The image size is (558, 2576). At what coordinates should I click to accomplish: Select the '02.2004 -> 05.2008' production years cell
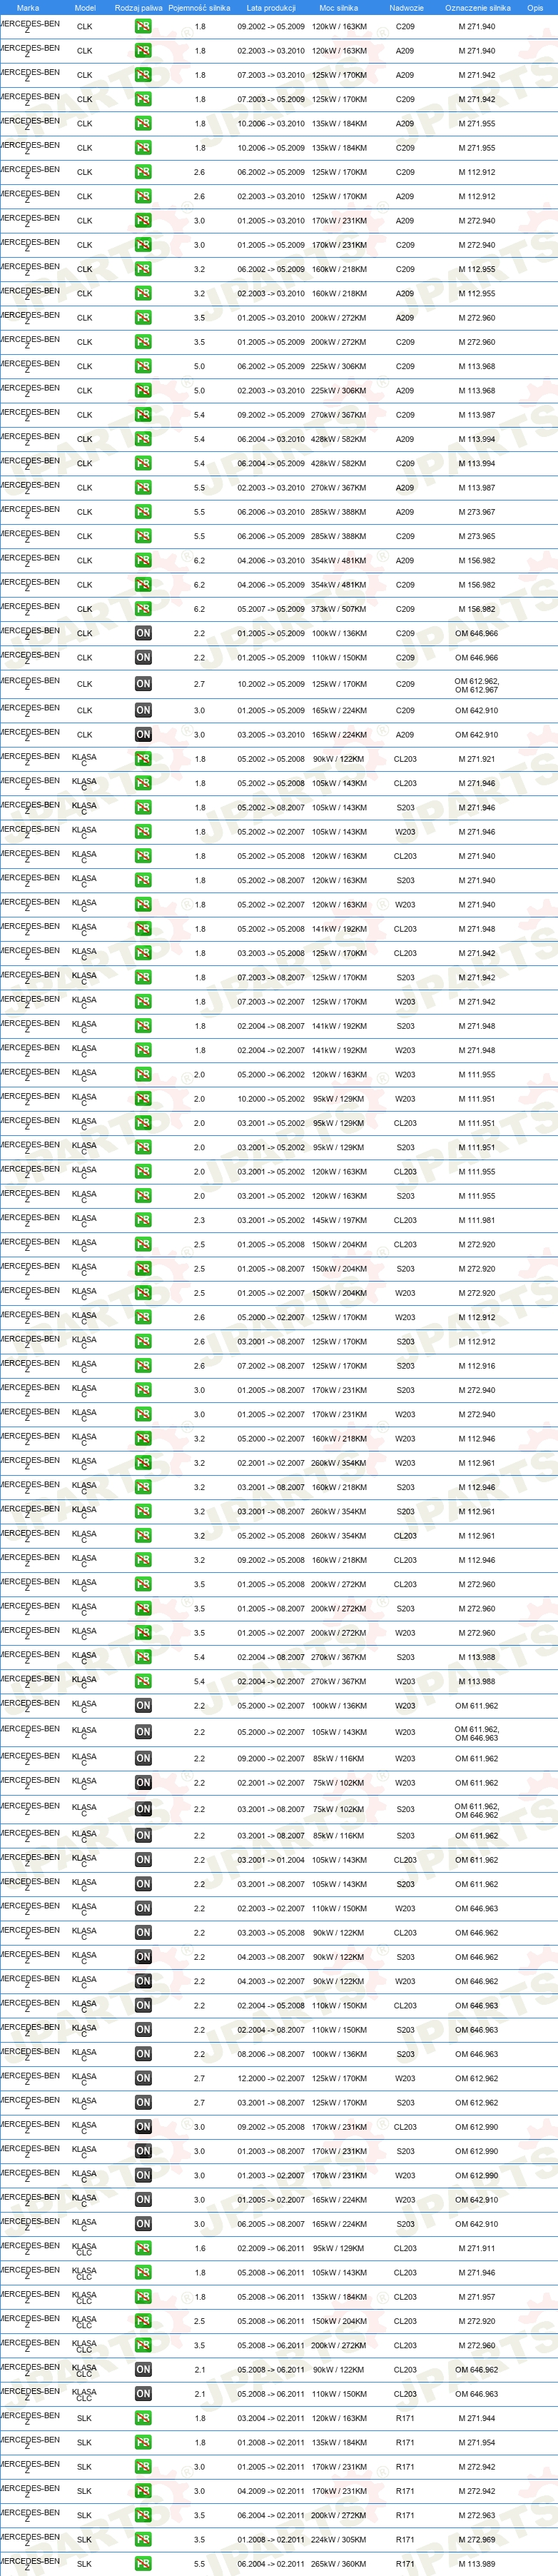point(271,2005)
